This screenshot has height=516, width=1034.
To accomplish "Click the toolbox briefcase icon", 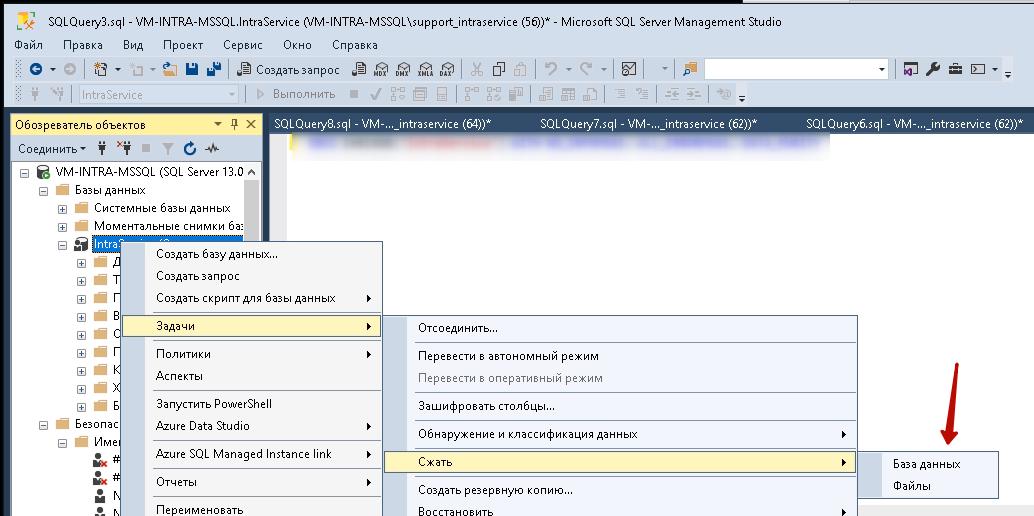I will tap(955, 69).
